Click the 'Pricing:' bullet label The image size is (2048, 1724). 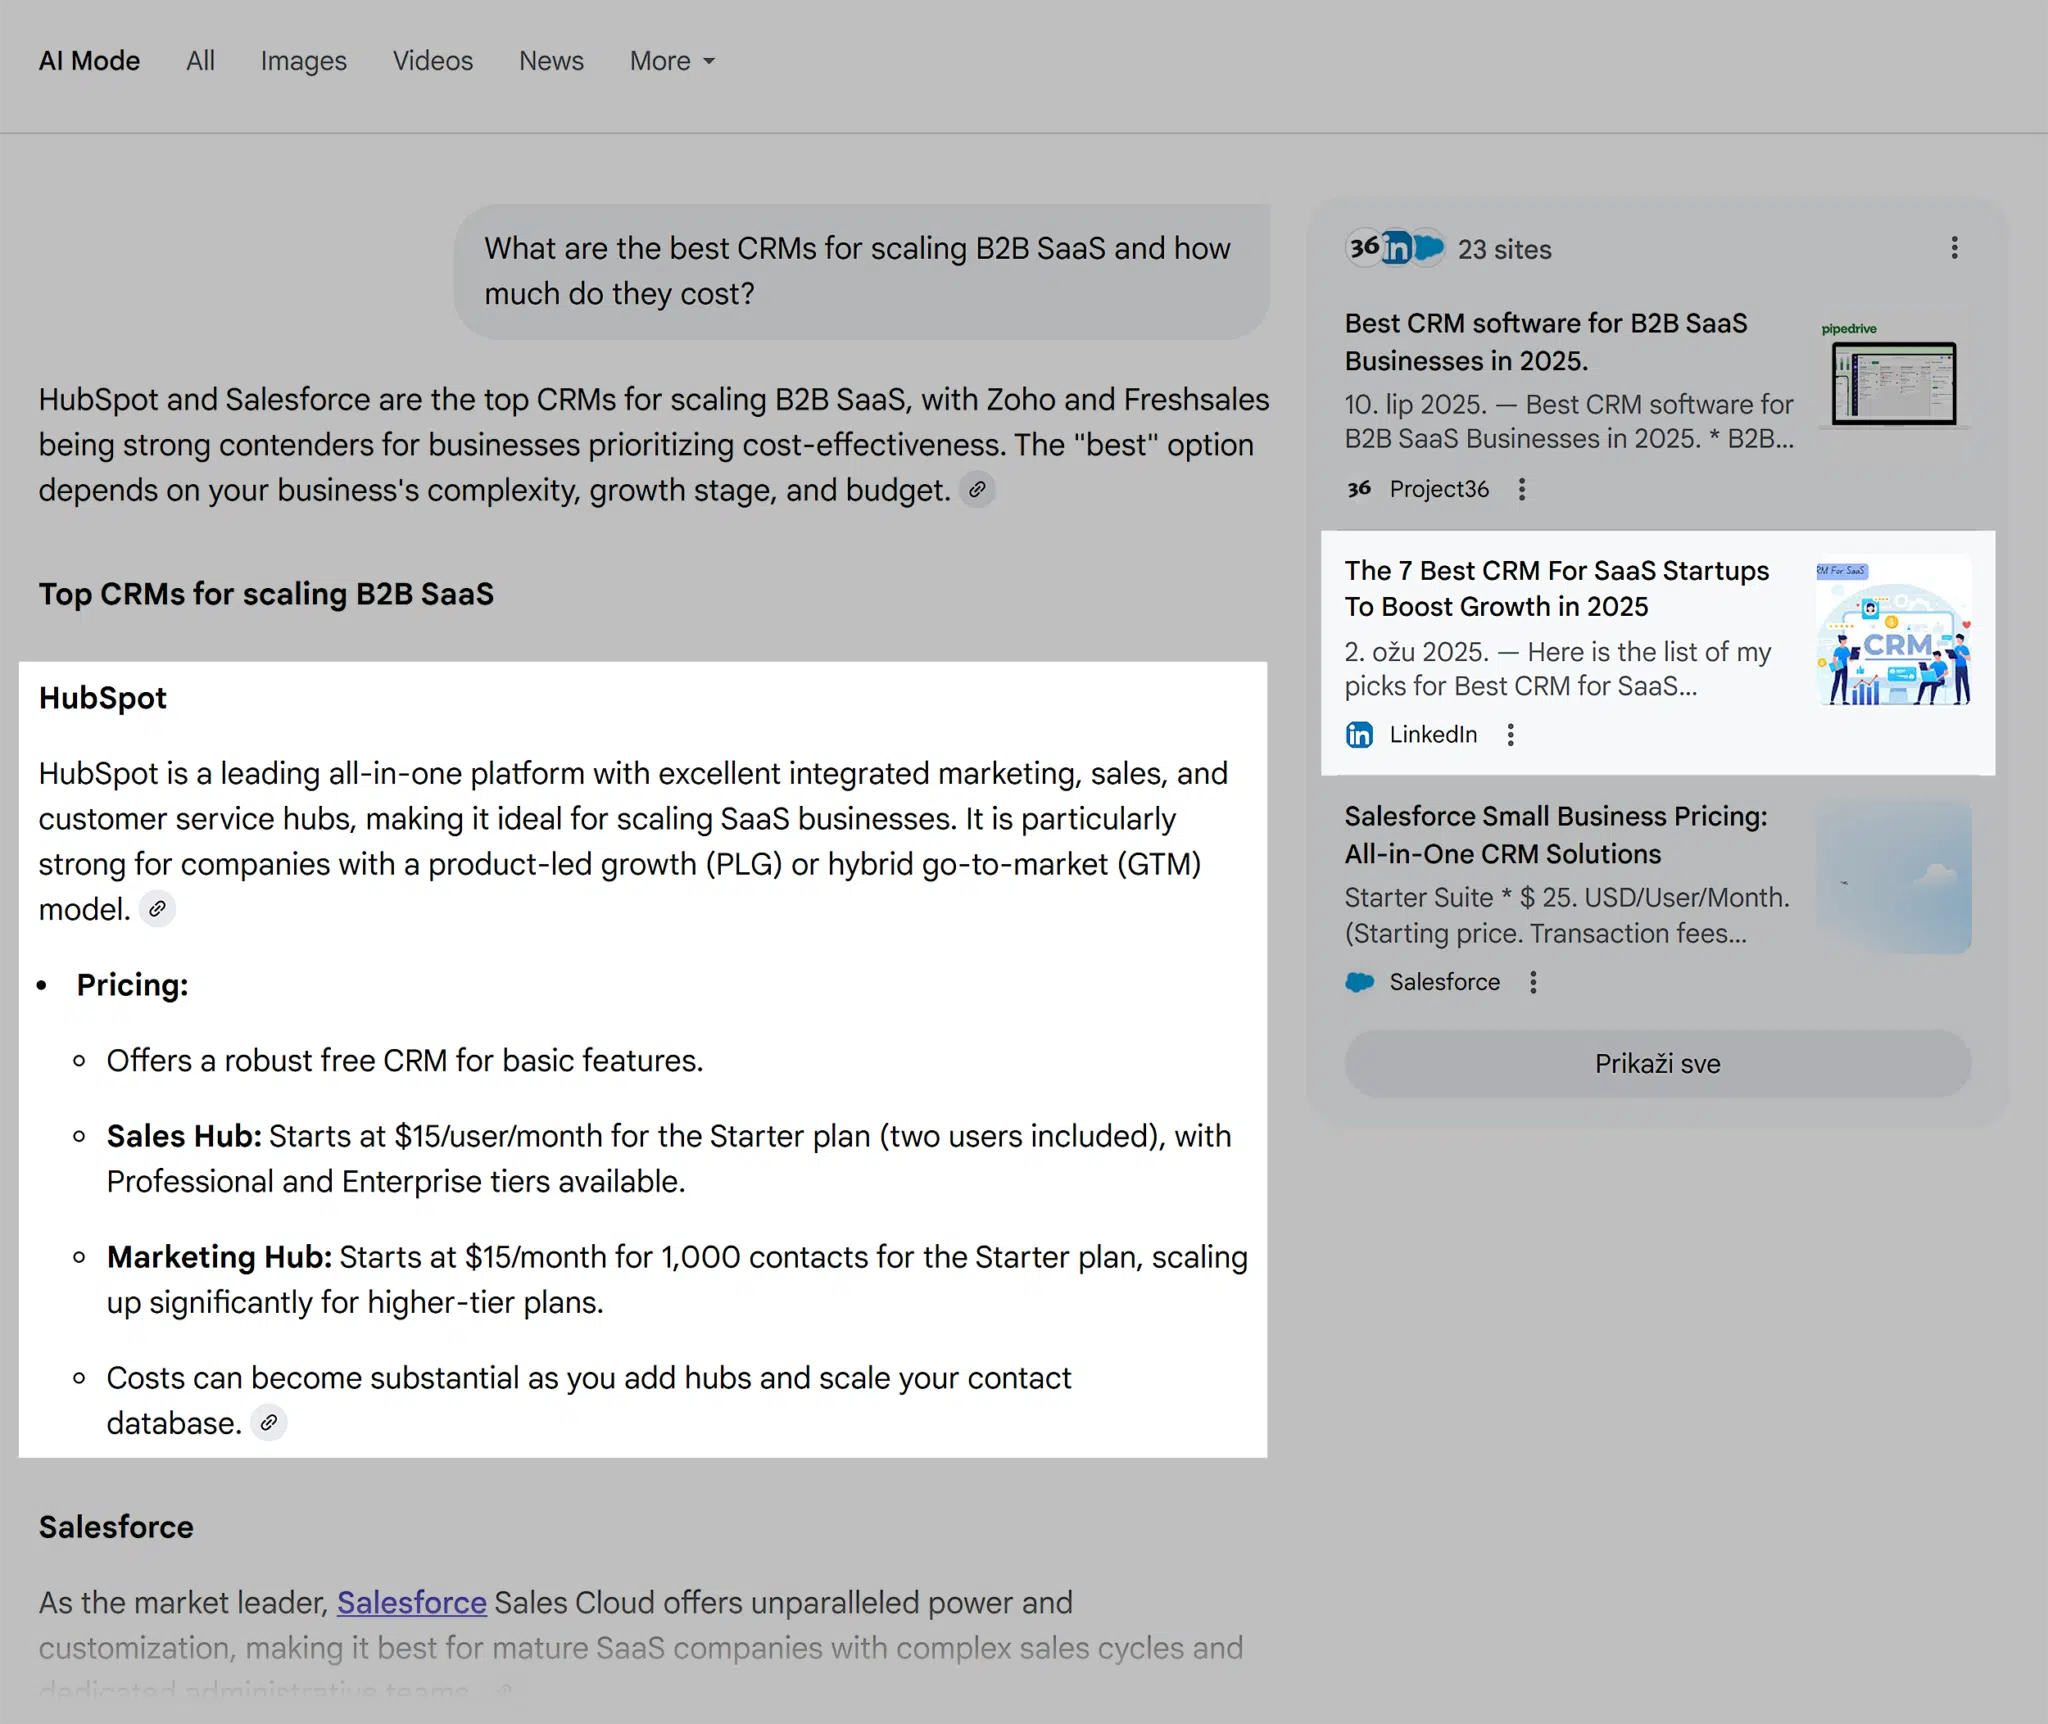click(x=132, y=985)
